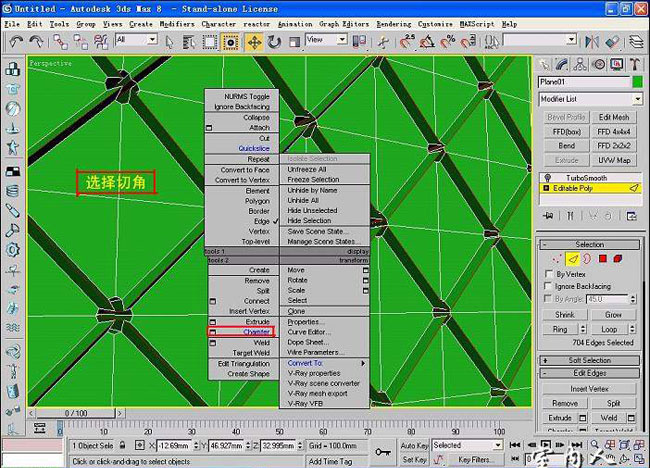Toggle TurboSmooth modifier lightbulb
The height and width of the screenshot is (468, 650).
point(548,178)
